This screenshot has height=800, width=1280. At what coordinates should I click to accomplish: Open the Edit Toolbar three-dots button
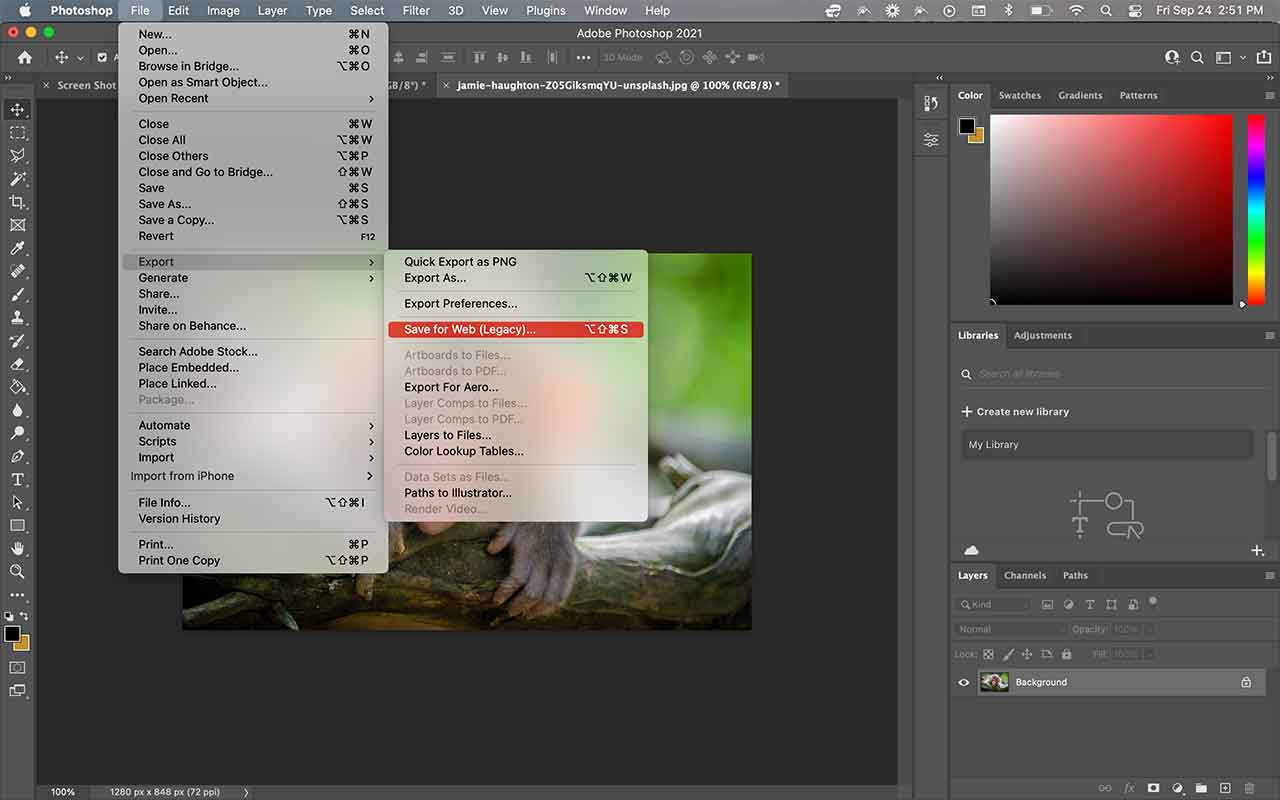(x=17, y=595)
